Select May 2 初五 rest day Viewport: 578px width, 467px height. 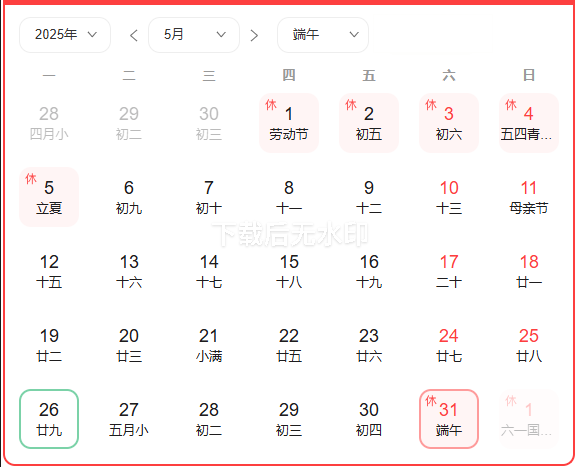tap(369, 123)
